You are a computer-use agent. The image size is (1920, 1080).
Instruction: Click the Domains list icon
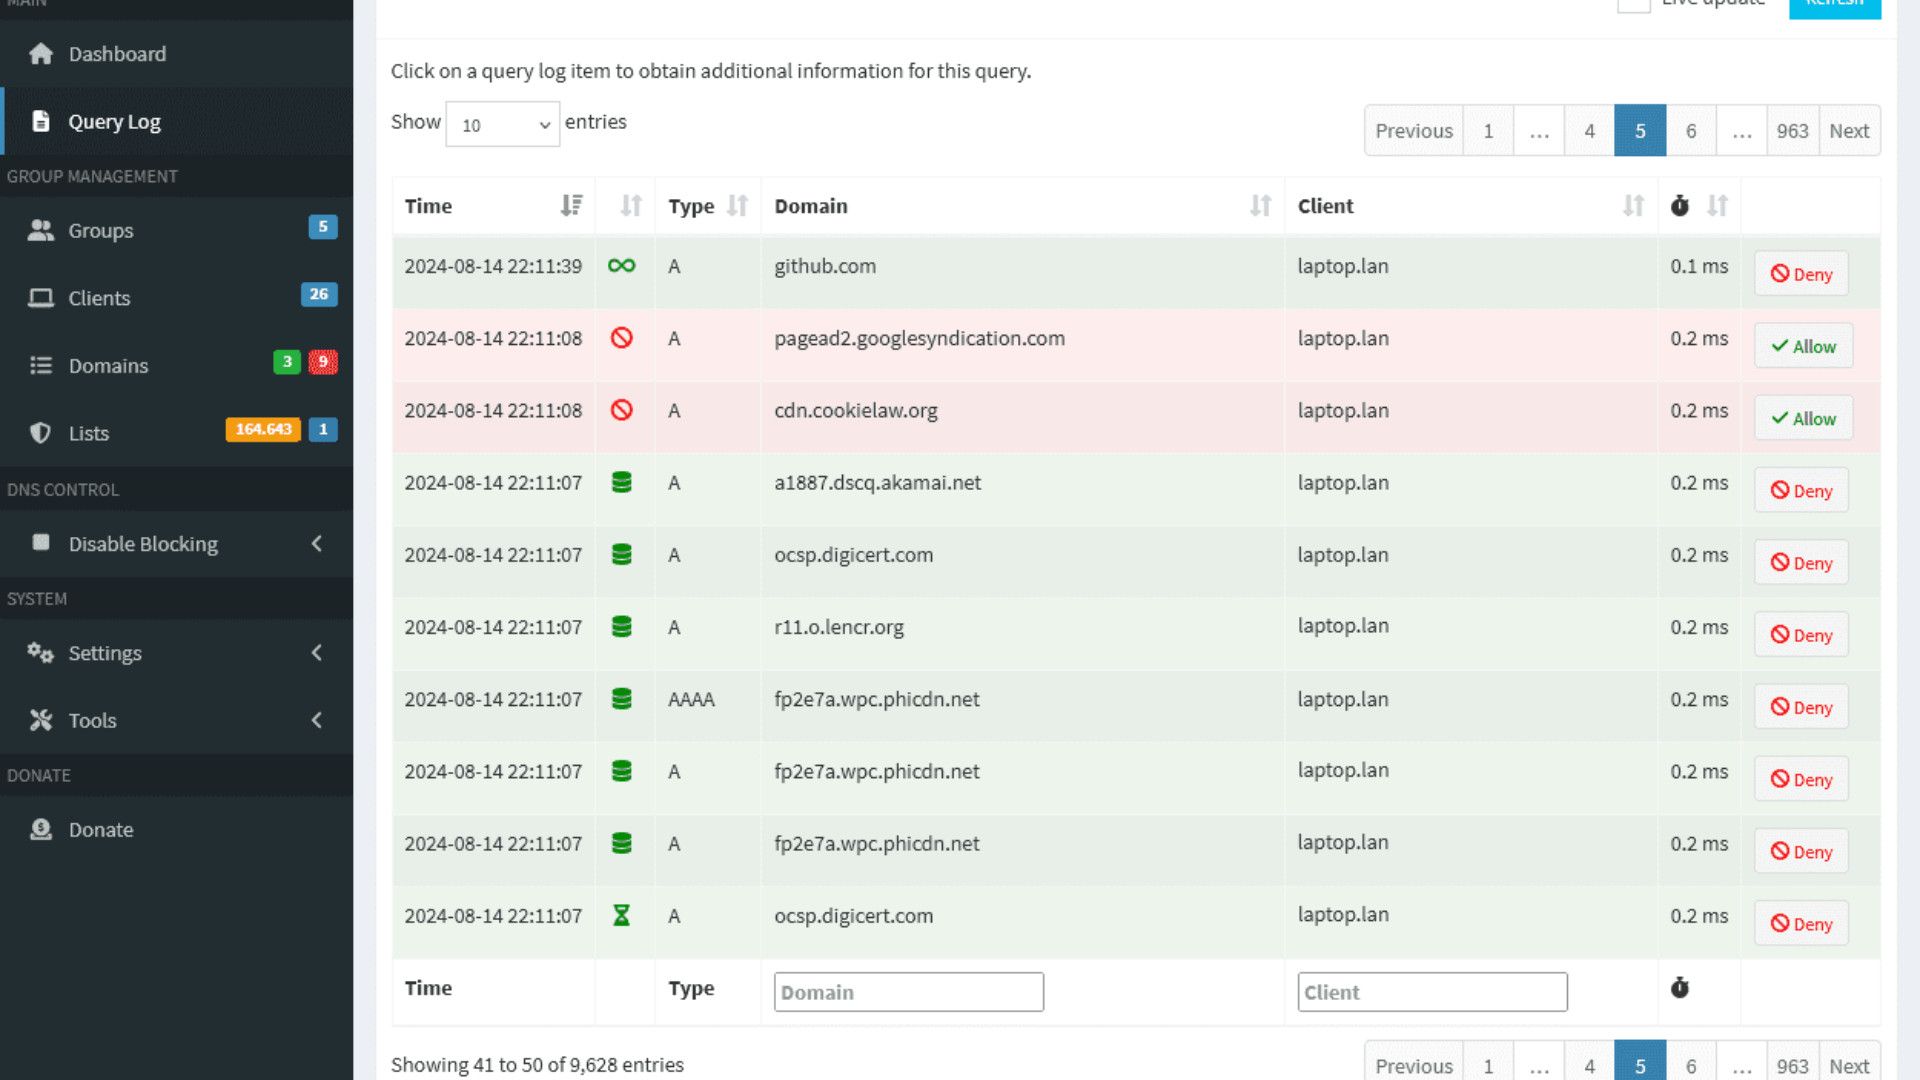(x=41, y=366)
